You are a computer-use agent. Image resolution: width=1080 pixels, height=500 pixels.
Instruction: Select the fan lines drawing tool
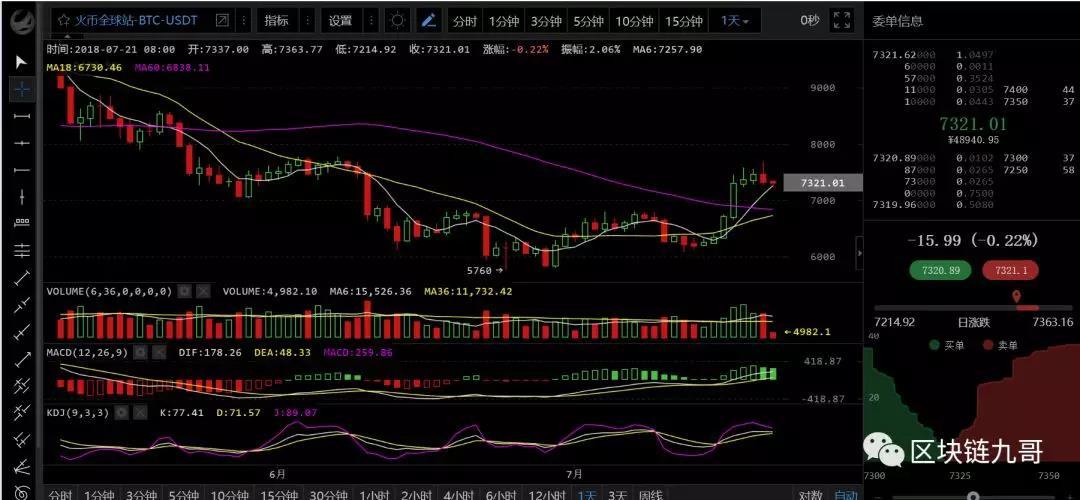click(22, 467)
